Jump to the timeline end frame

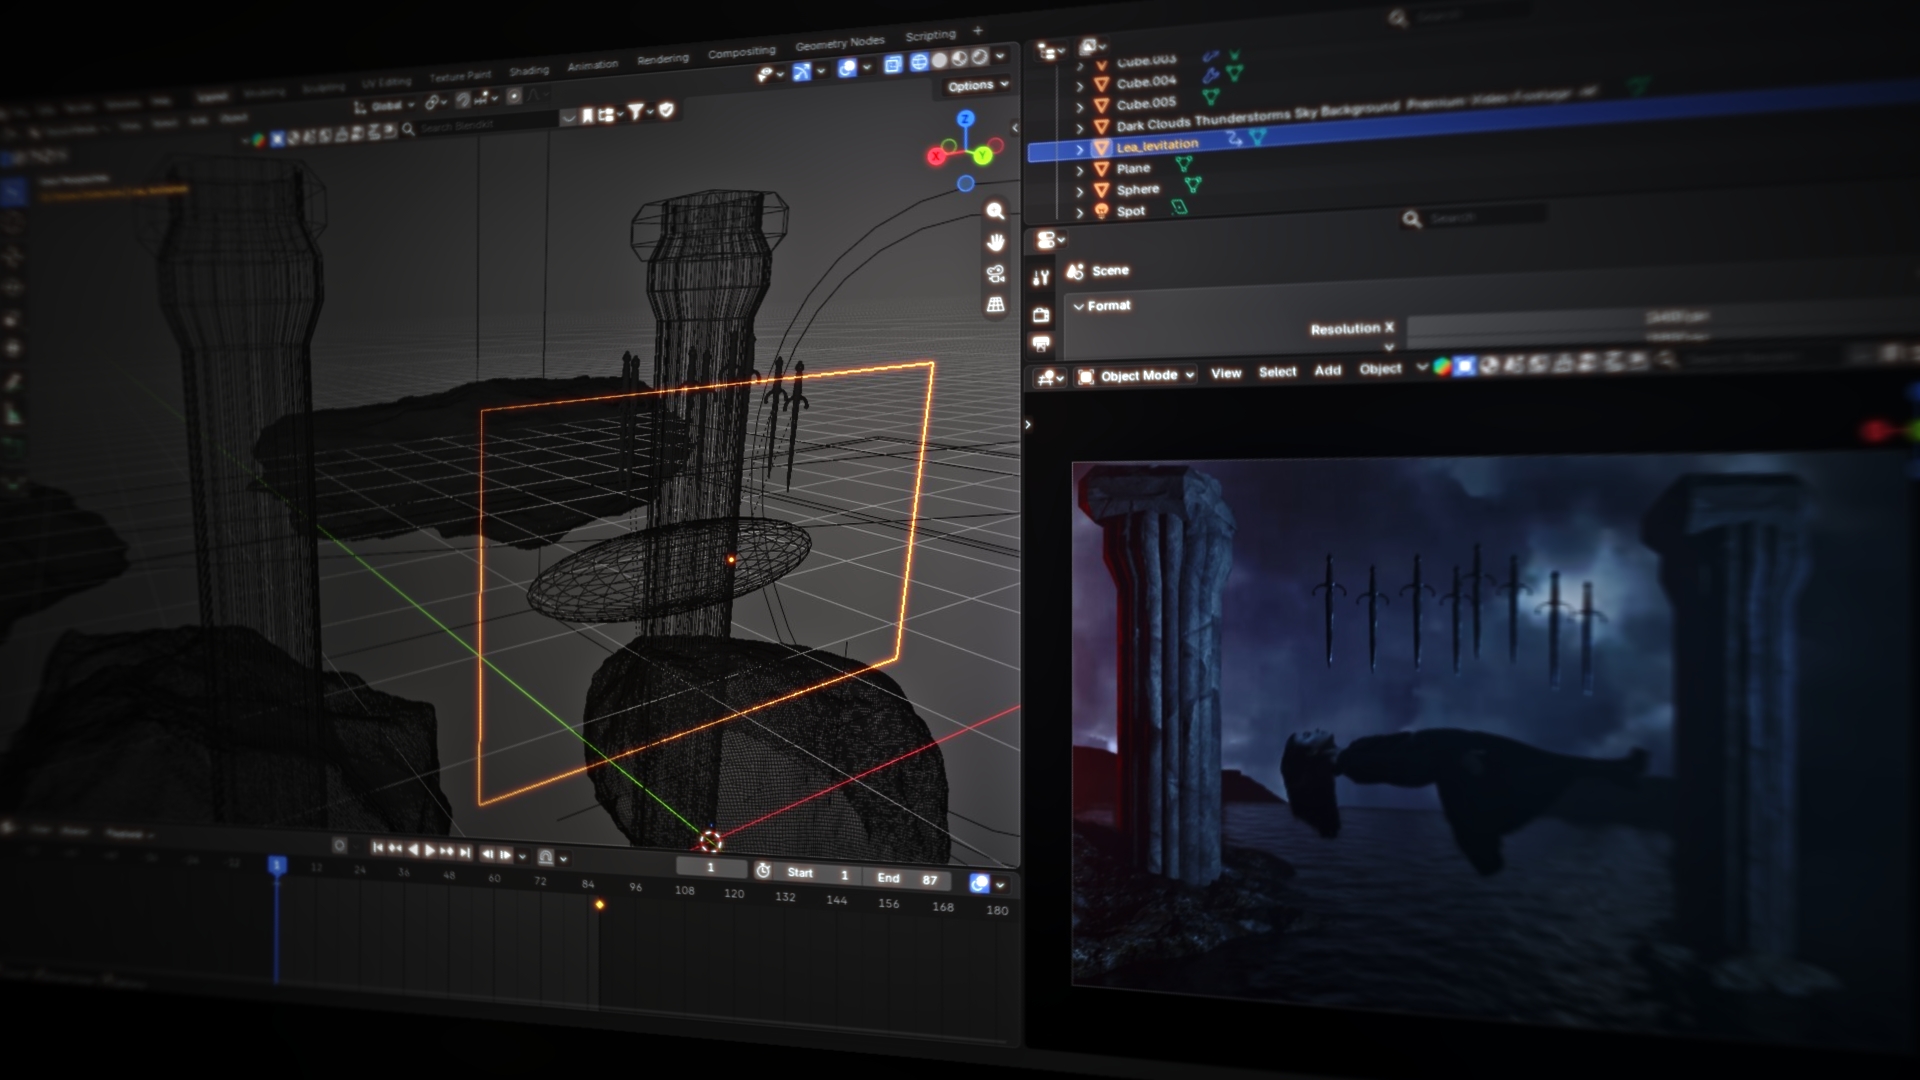click(465, 852)
